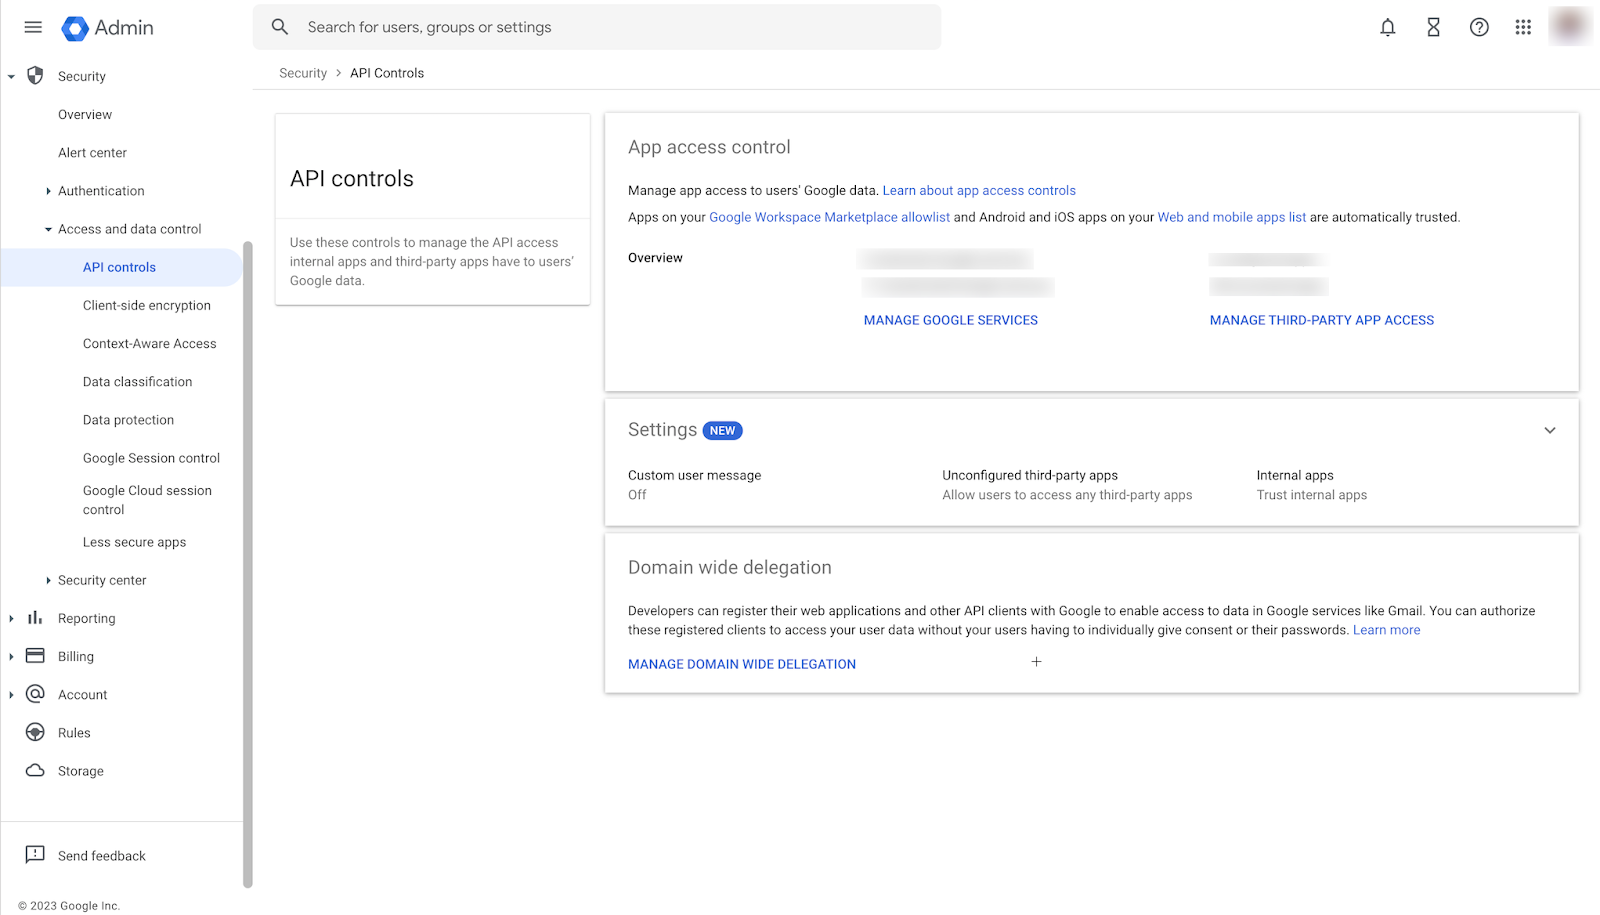Open Context-Aware Access page
Screen dimensions: 1600x915
(150, 344)
